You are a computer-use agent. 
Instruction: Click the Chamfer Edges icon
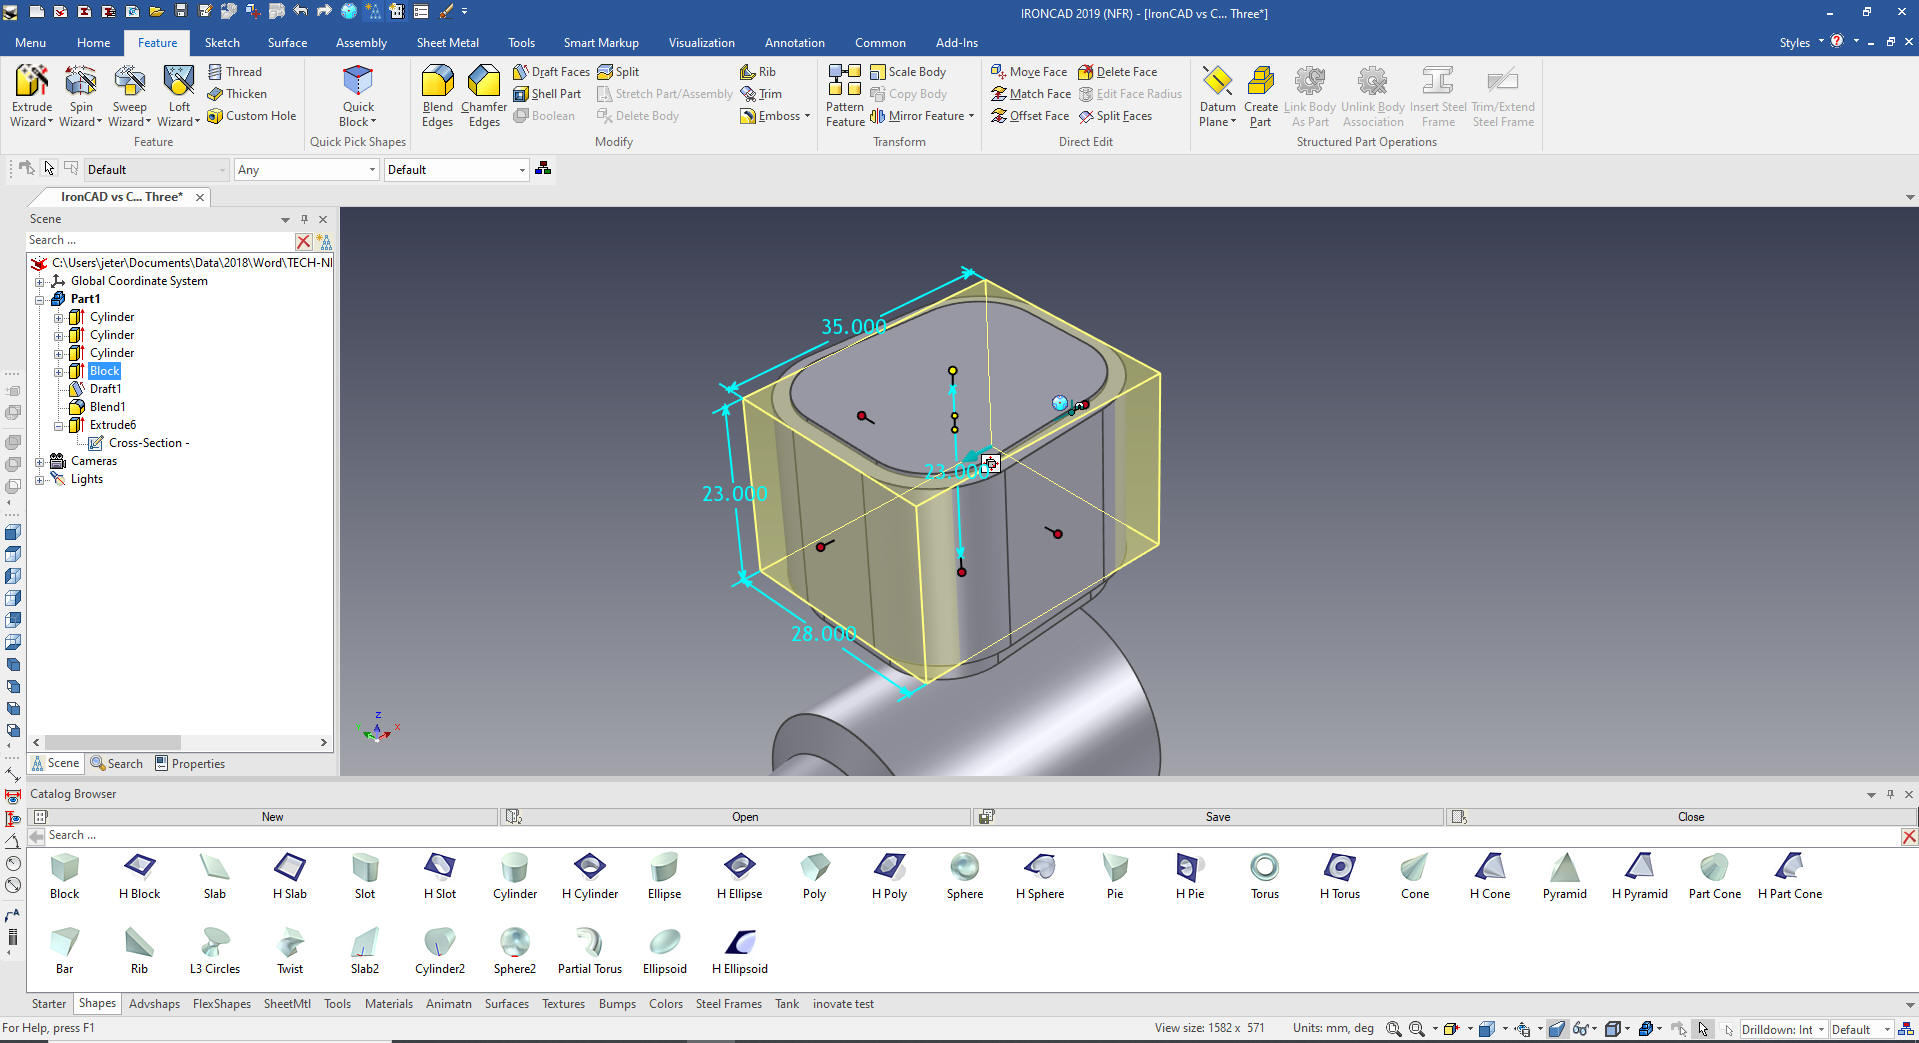[x=484, y=84]
